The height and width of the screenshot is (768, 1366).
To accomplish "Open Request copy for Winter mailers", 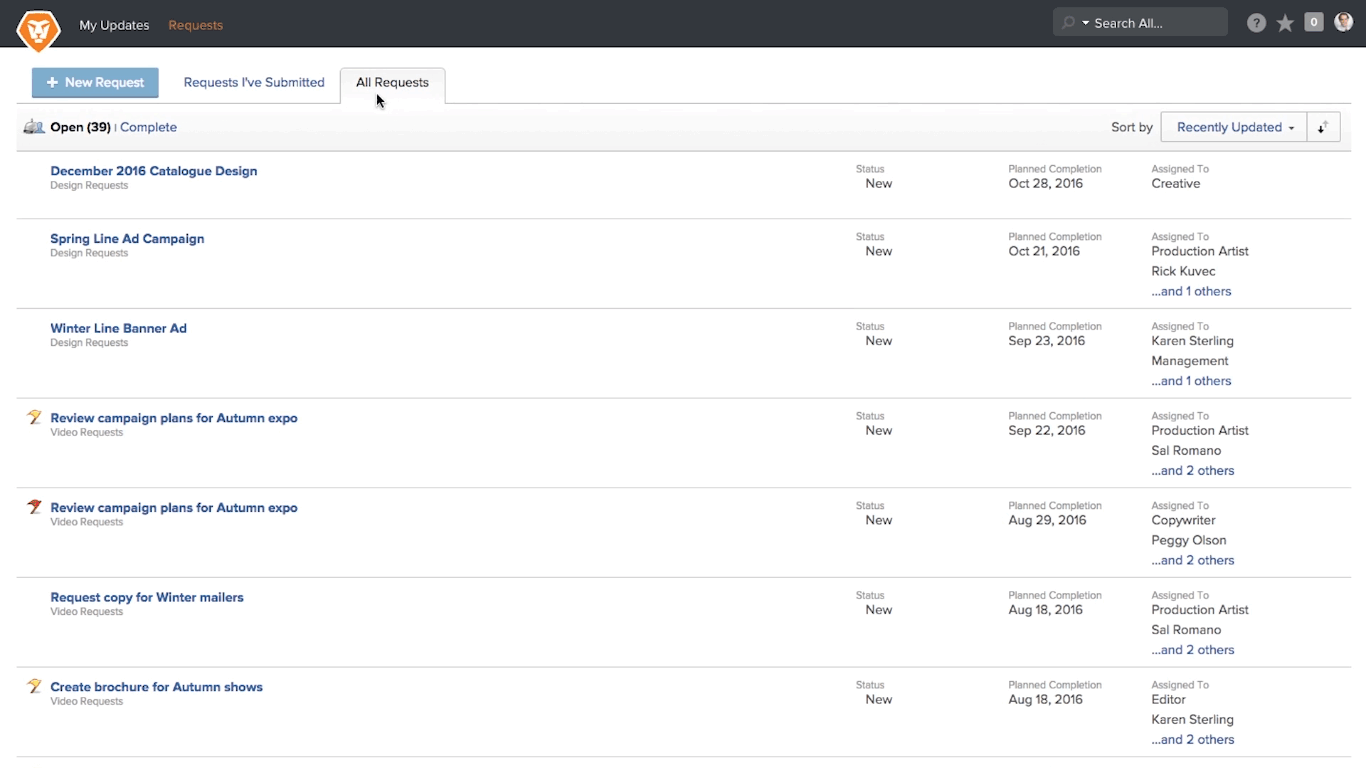I will click(x=147, y=597).
